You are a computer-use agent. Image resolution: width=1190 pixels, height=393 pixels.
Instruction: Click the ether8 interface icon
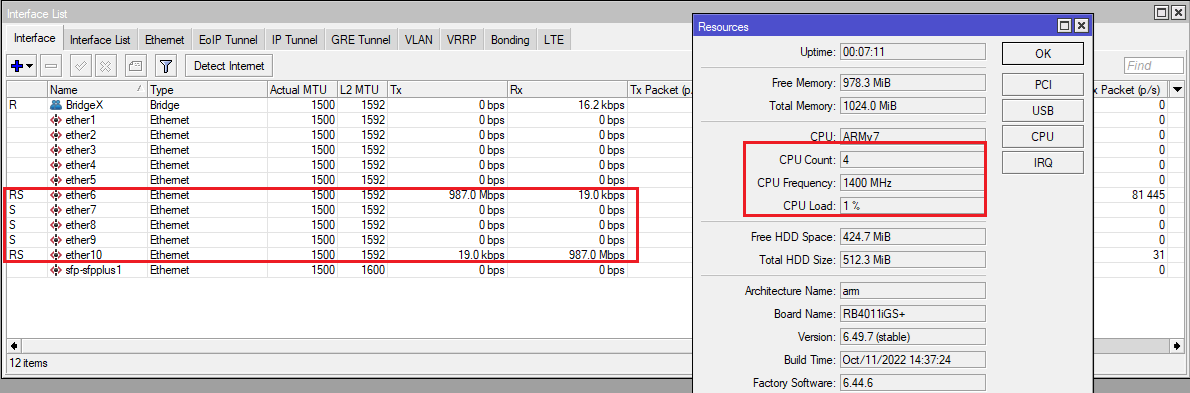[x=56, y=225]
